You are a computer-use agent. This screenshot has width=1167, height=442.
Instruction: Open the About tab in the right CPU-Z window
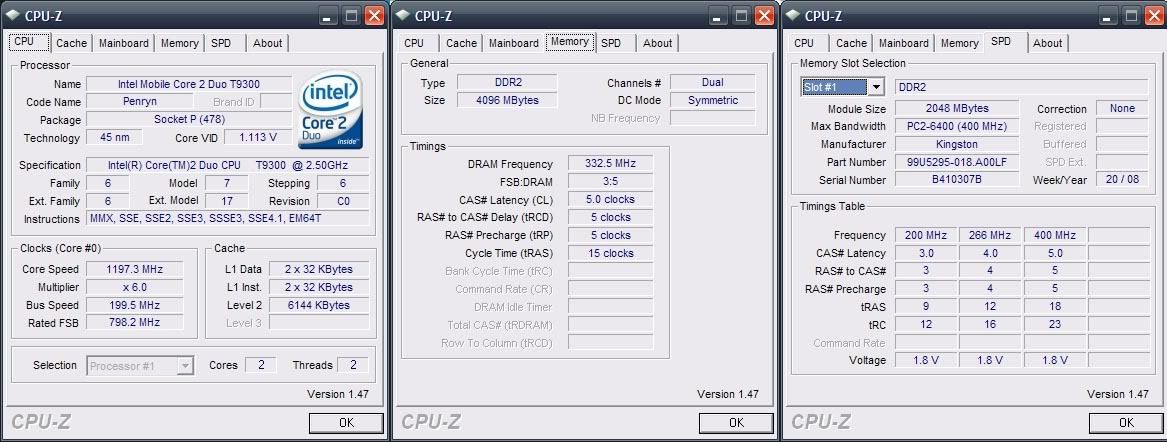[1047, 43]
